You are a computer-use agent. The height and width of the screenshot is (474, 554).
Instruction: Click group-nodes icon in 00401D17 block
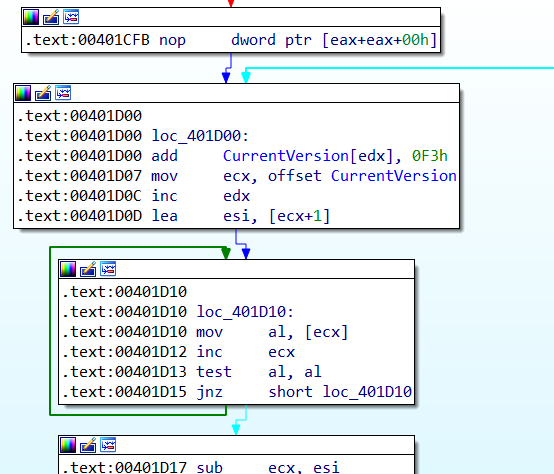108,445
